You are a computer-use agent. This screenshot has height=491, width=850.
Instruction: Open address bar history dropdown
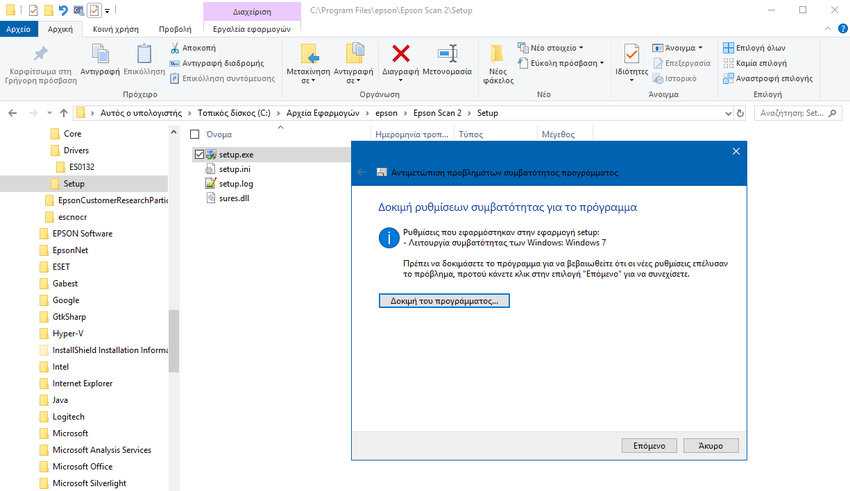[728, 113]
